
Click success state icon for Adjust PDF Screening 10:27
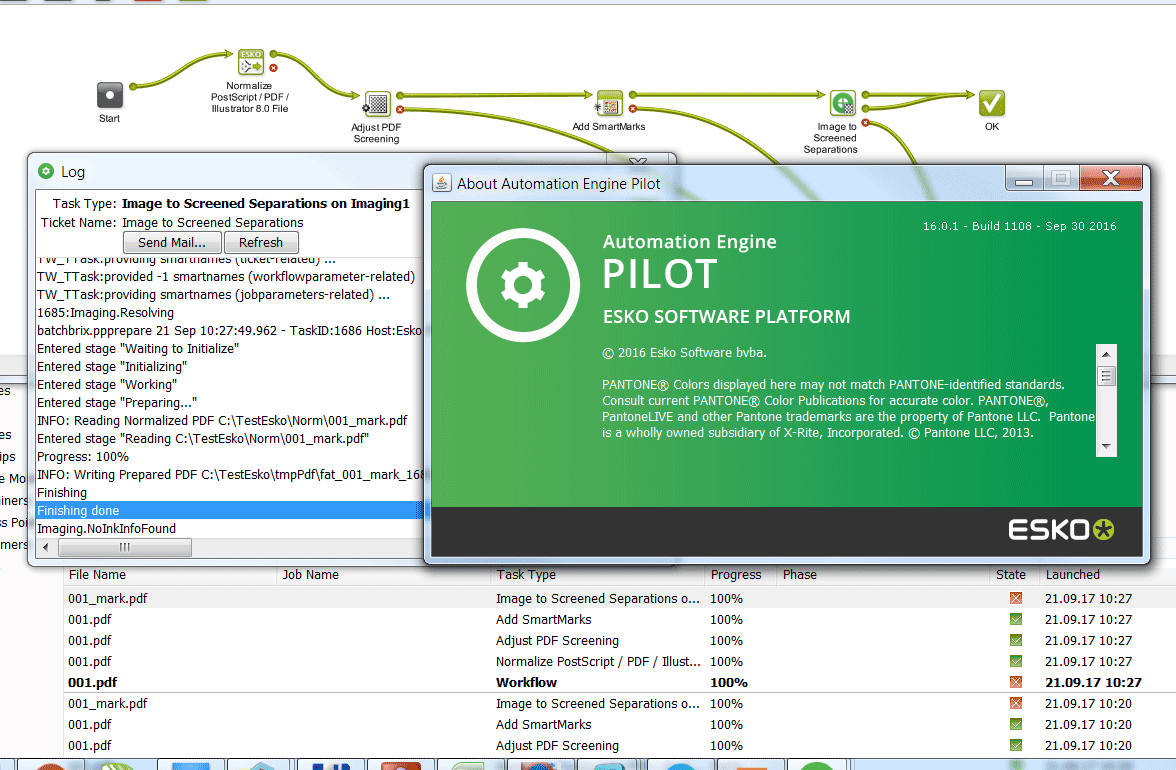click(x=1016, y=640)
